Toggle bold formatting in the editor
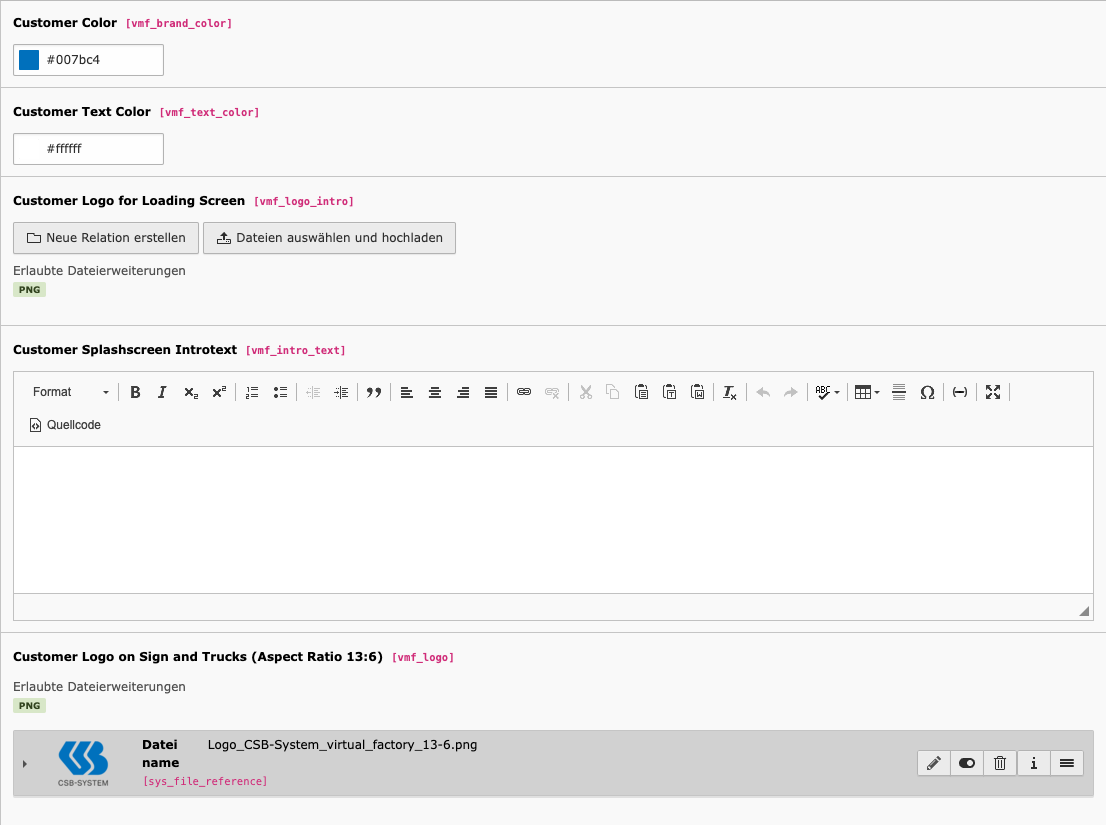Viewport: 1106px width, 825px height. point(135,393)
